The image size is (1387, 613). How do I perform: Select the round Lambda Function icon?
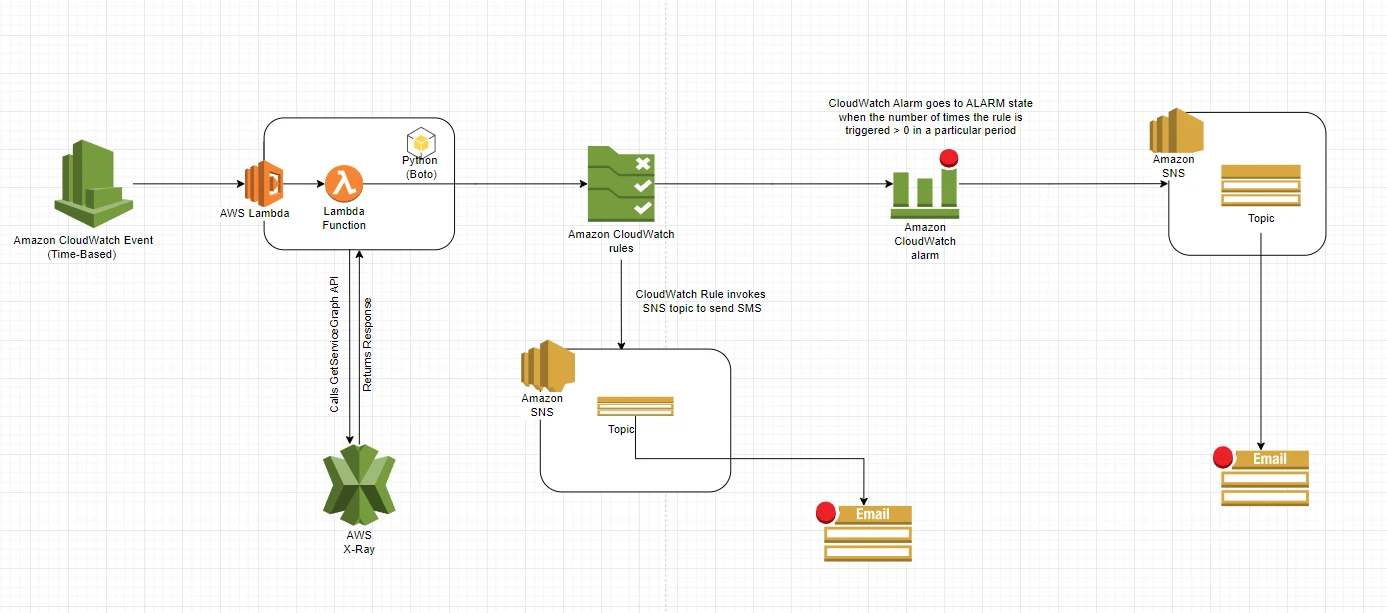click(x=344, y=184)
